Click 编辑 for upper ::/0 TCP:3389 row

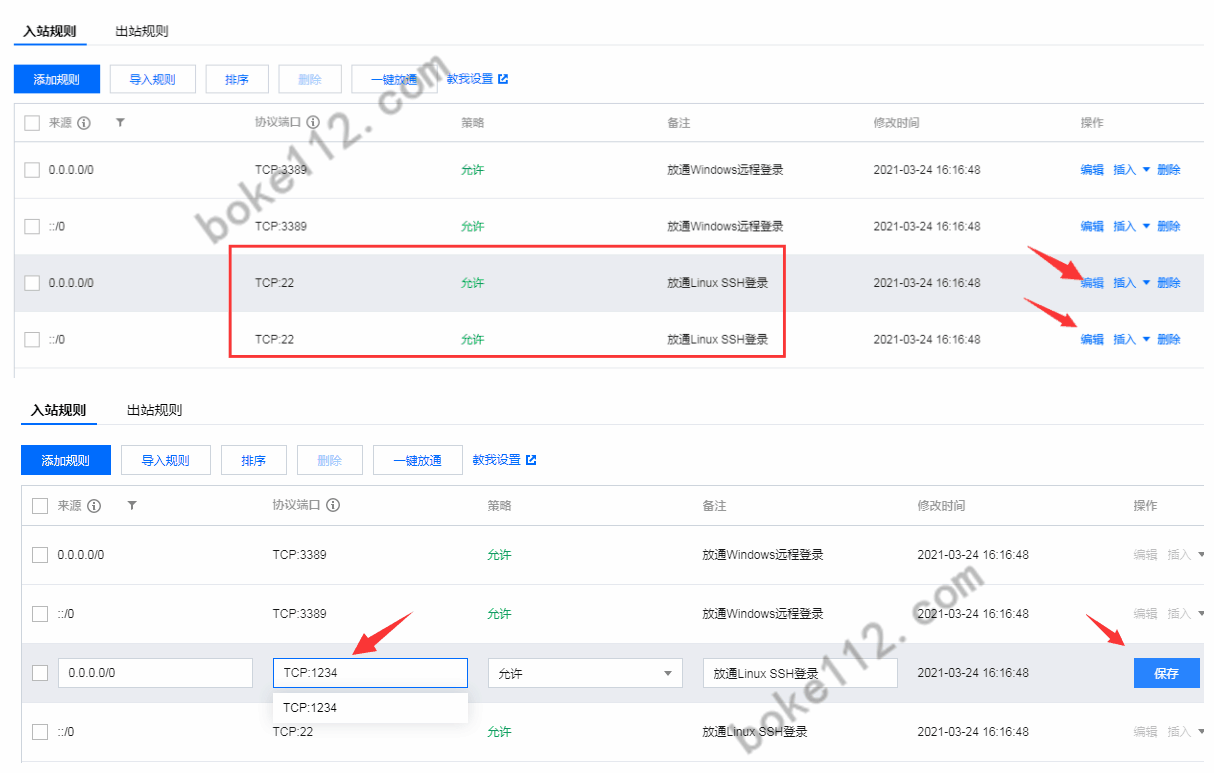tap(1092, 227)
